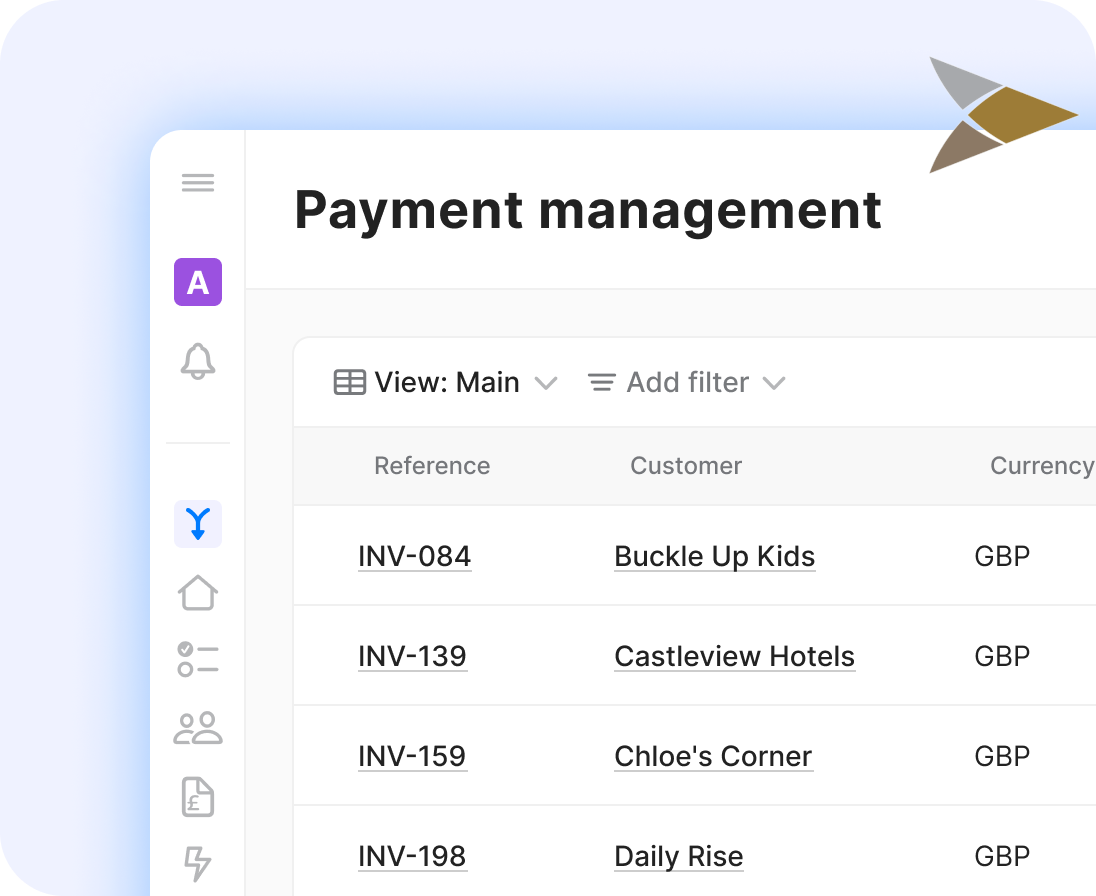
Task: Click the lightning bolt automation icon
Action: pyautogui.click(x=198, y=863)
